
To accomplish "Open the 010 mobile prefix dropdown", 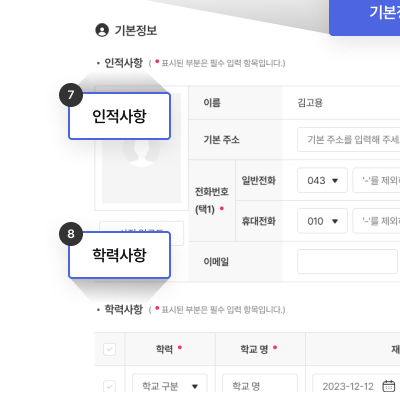I will [x=322, y=221].
